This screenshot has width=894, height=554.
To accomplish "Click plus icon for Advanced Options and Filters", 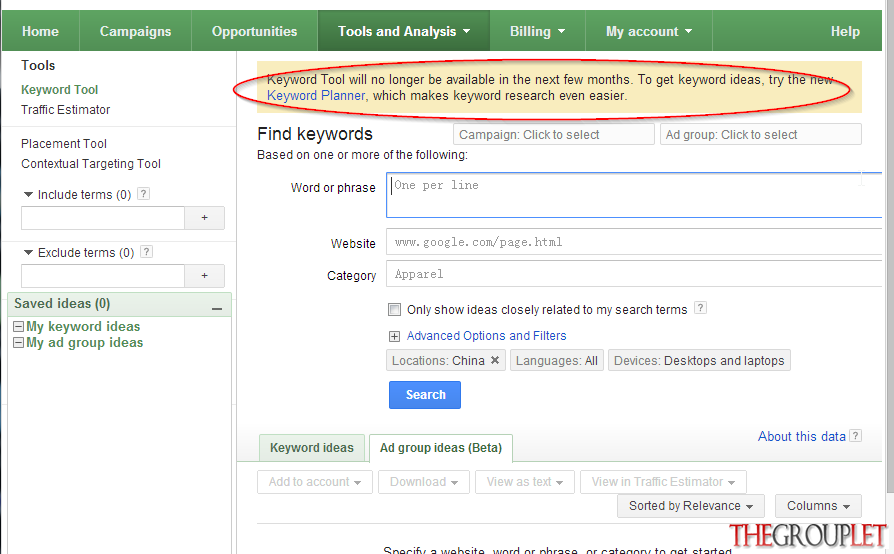I will tap(394, 336).
